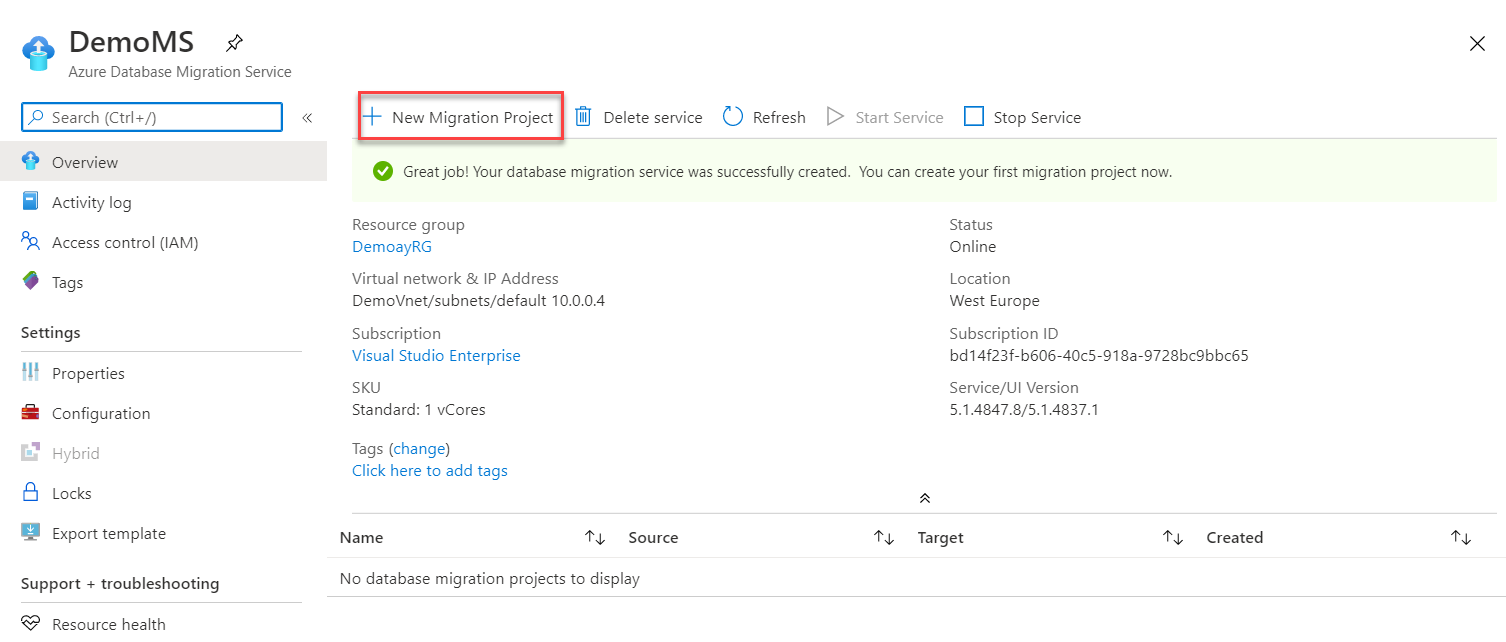Image resolution: width=1506 pixels, height=642 pixels.
Task: Click the Refresh icon in toolbar
Action: click(x=733, y=117)
